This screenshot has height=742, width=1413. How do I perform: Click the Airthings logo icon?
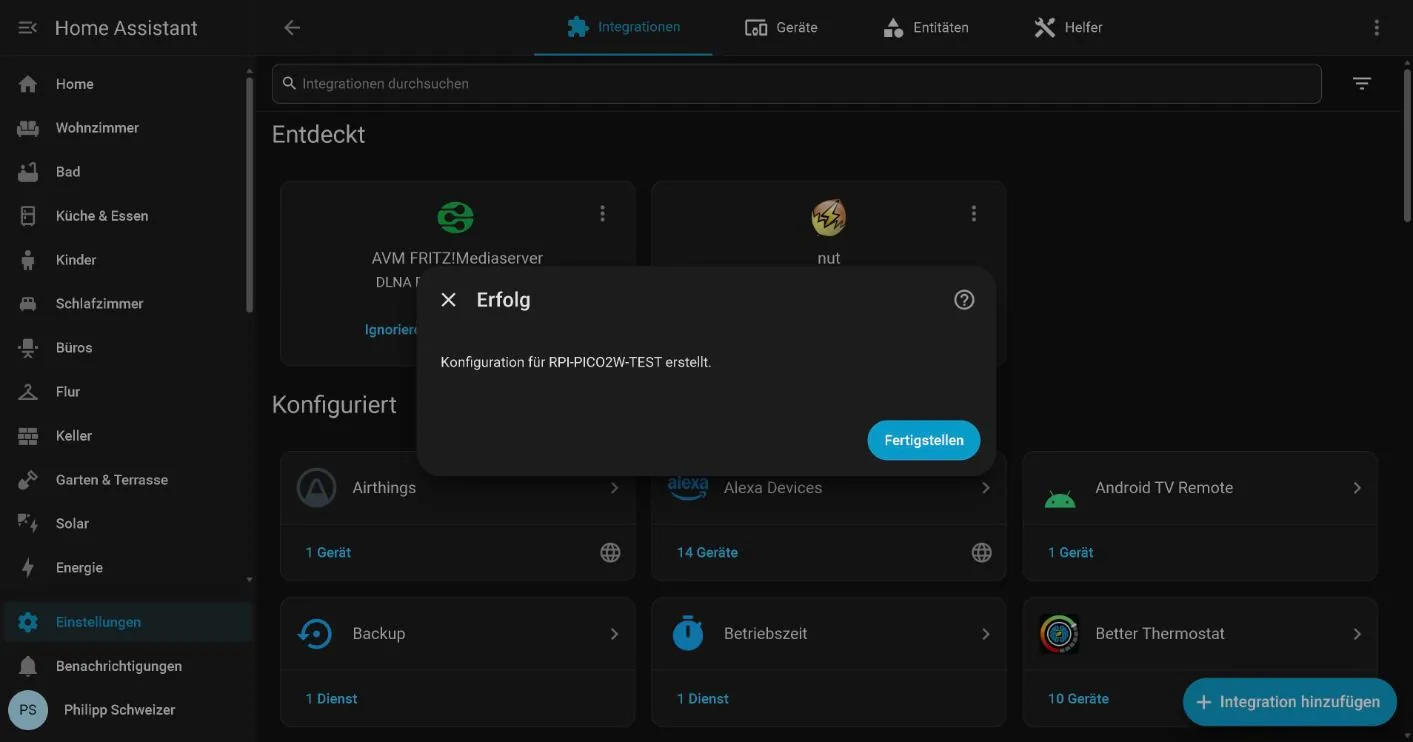(317, 488)
